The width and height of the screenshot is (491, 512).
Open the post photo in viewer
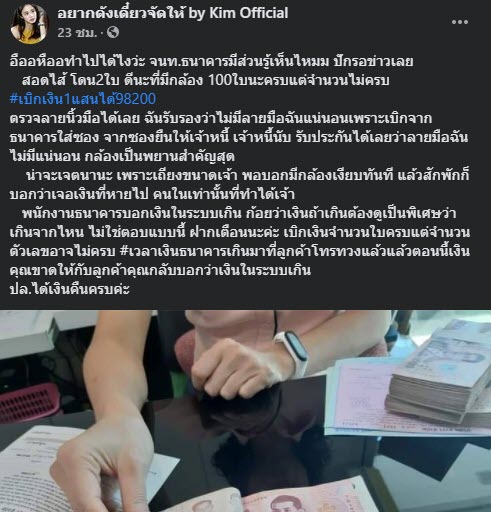245,411
